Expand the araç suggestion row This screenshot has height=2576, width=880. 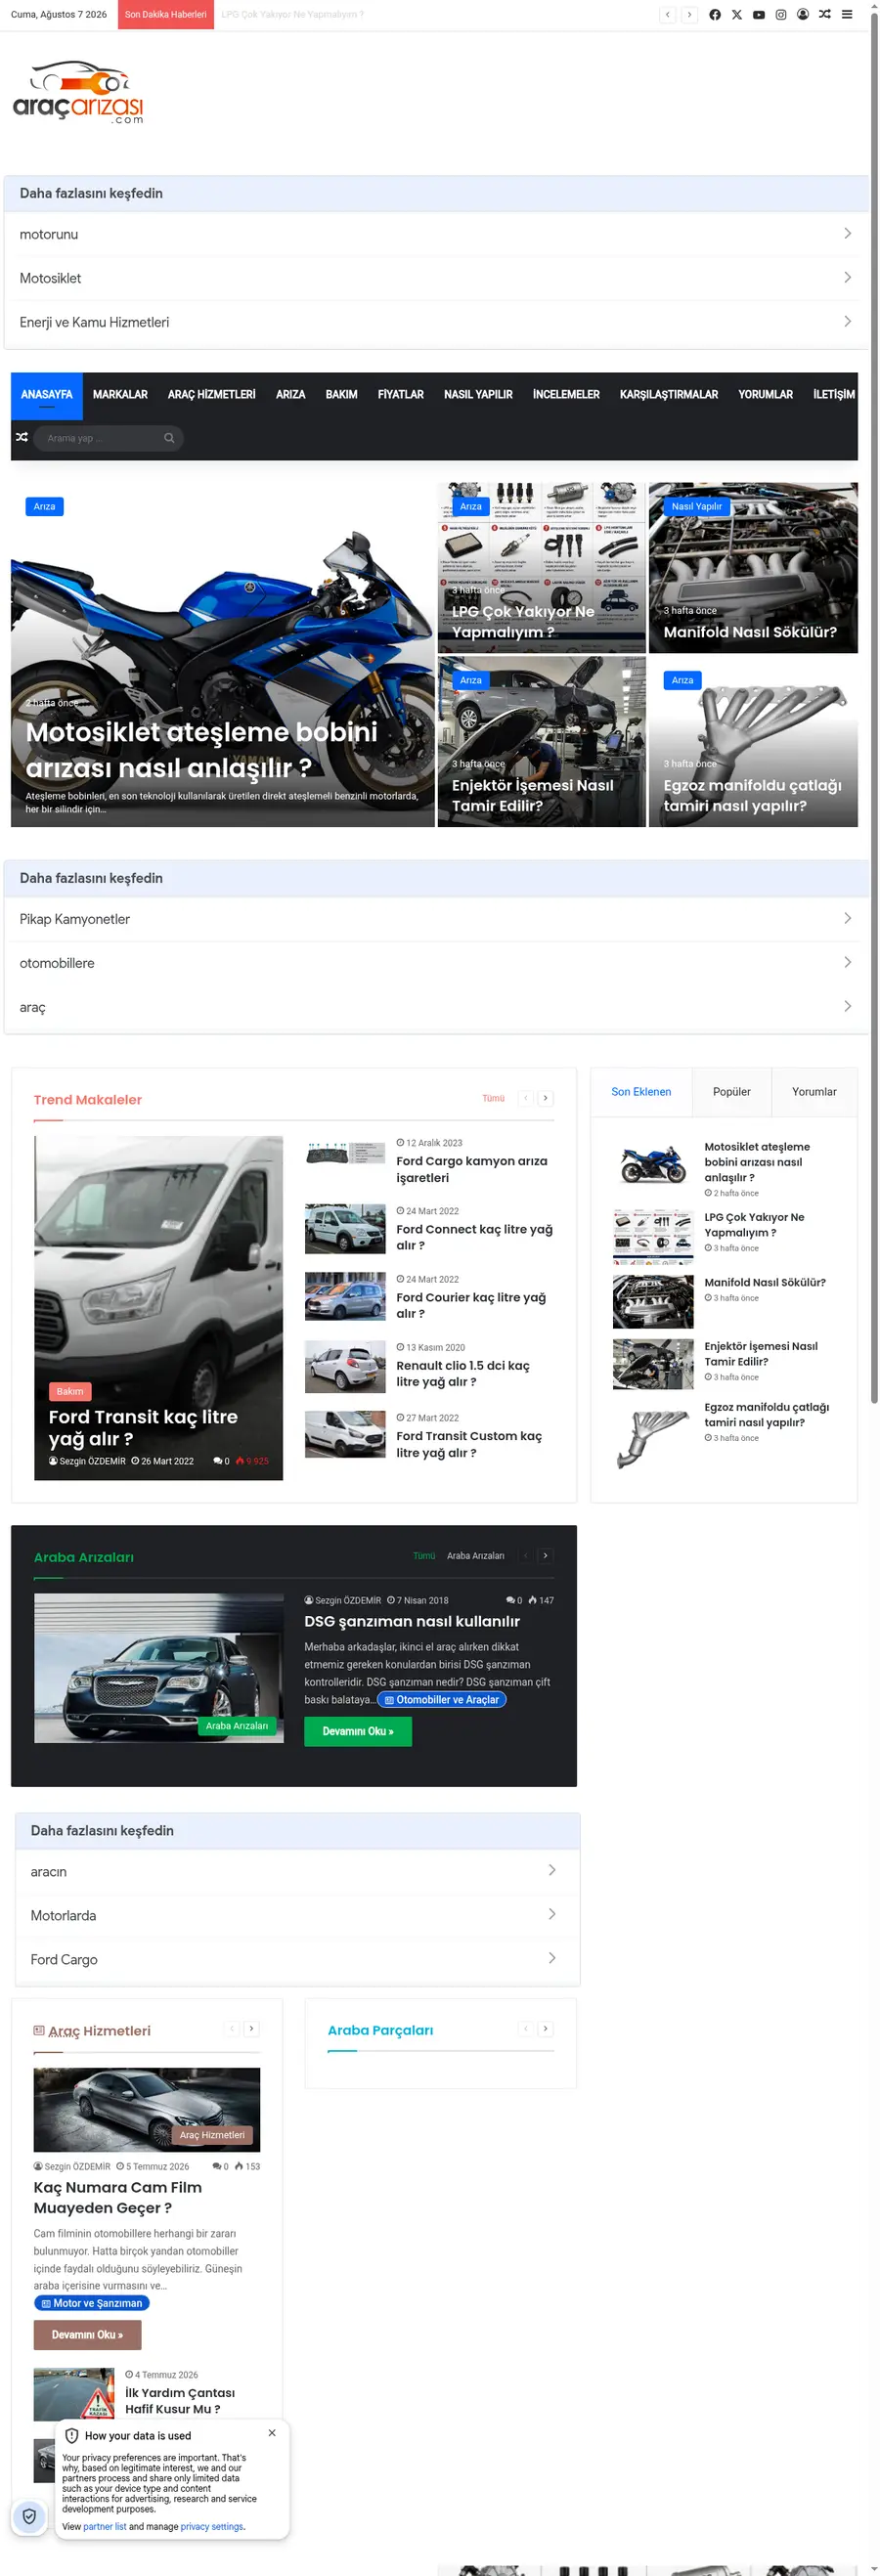(x=435, y=1007)
